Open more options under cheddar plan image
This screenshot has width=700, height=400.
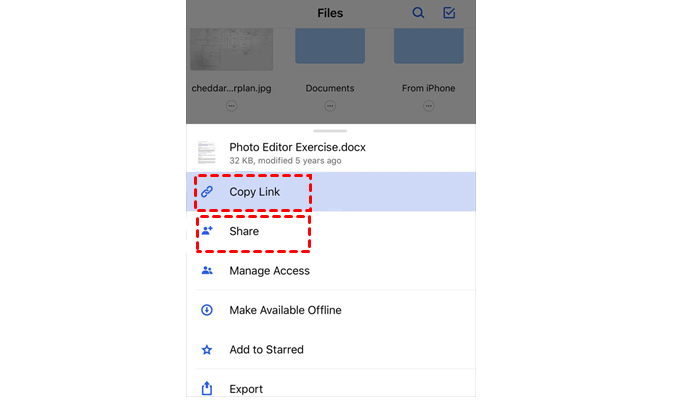[231, 105]
